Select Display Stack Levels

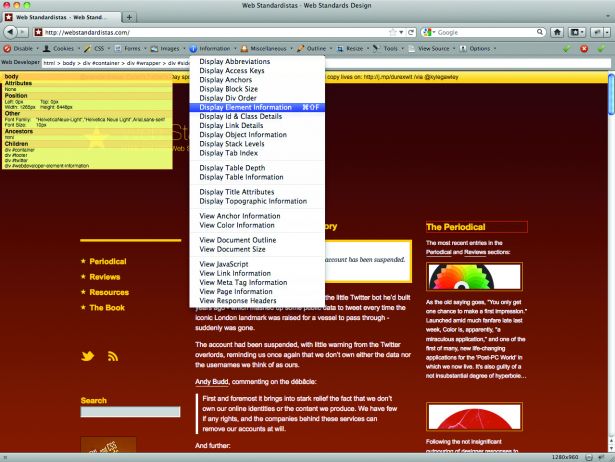(257, 144)
